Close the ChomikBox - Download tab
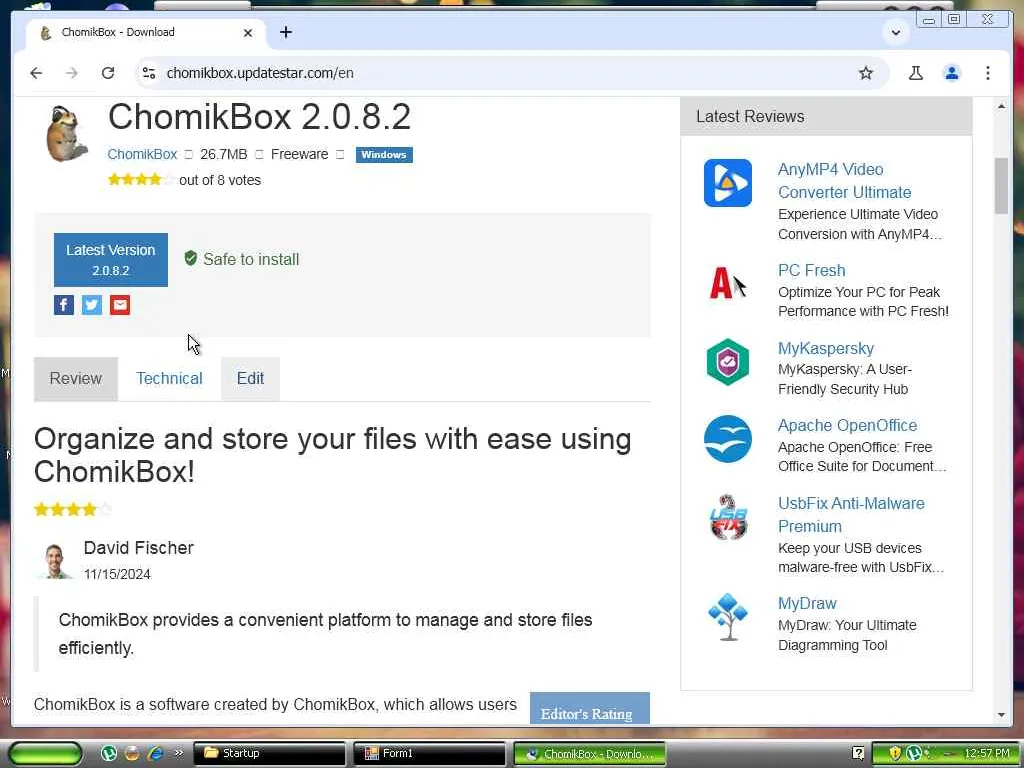Viewport: 1024px width, 768px height. (248, 33)
